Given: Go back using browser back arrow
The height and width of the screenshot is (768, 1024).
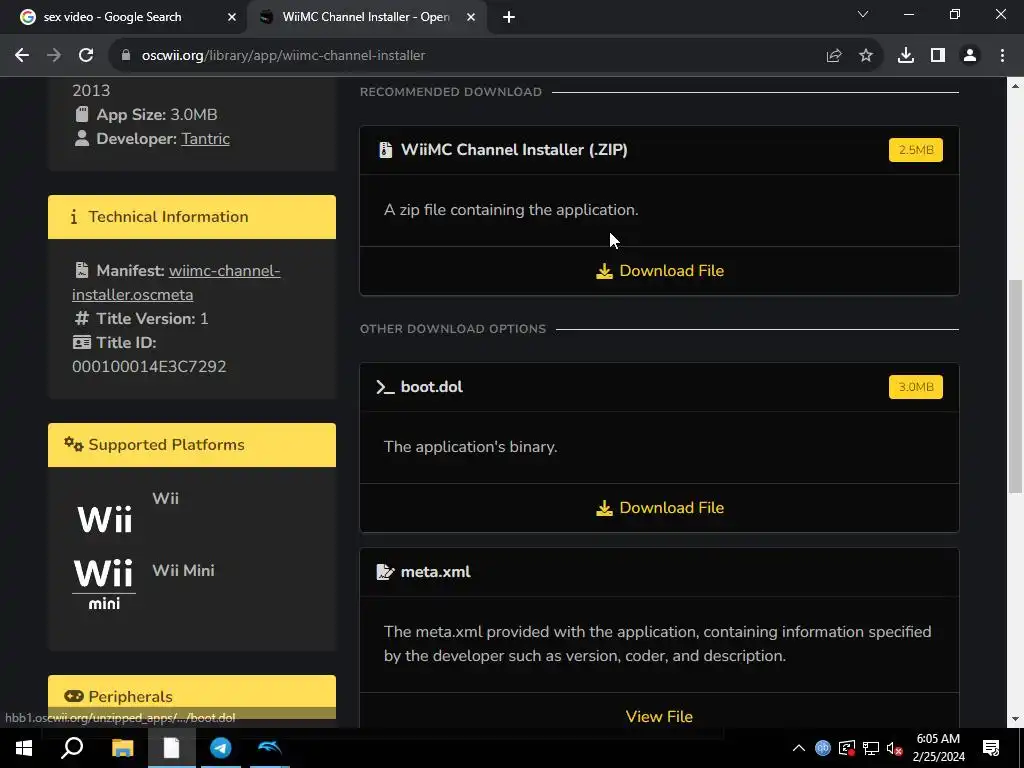Looking at the screenshot, I should [x=22, y=56].
